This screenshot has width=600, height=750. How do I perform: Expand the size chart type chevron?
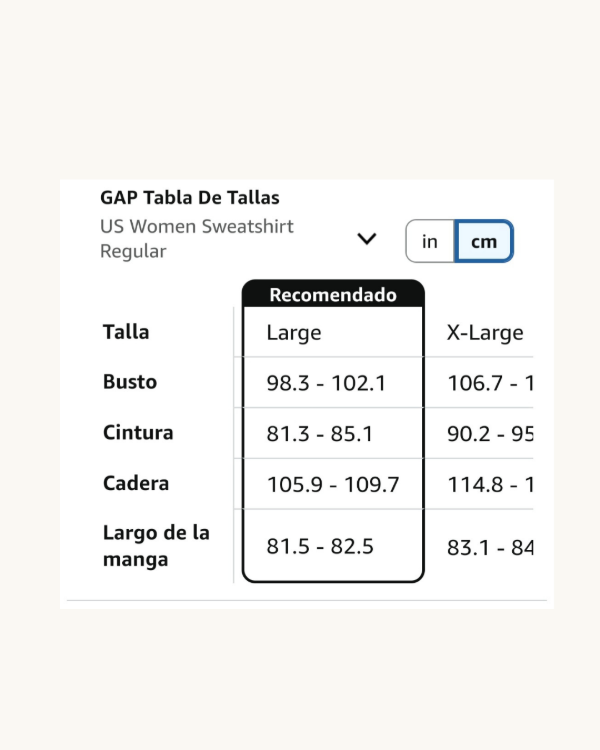367,239
